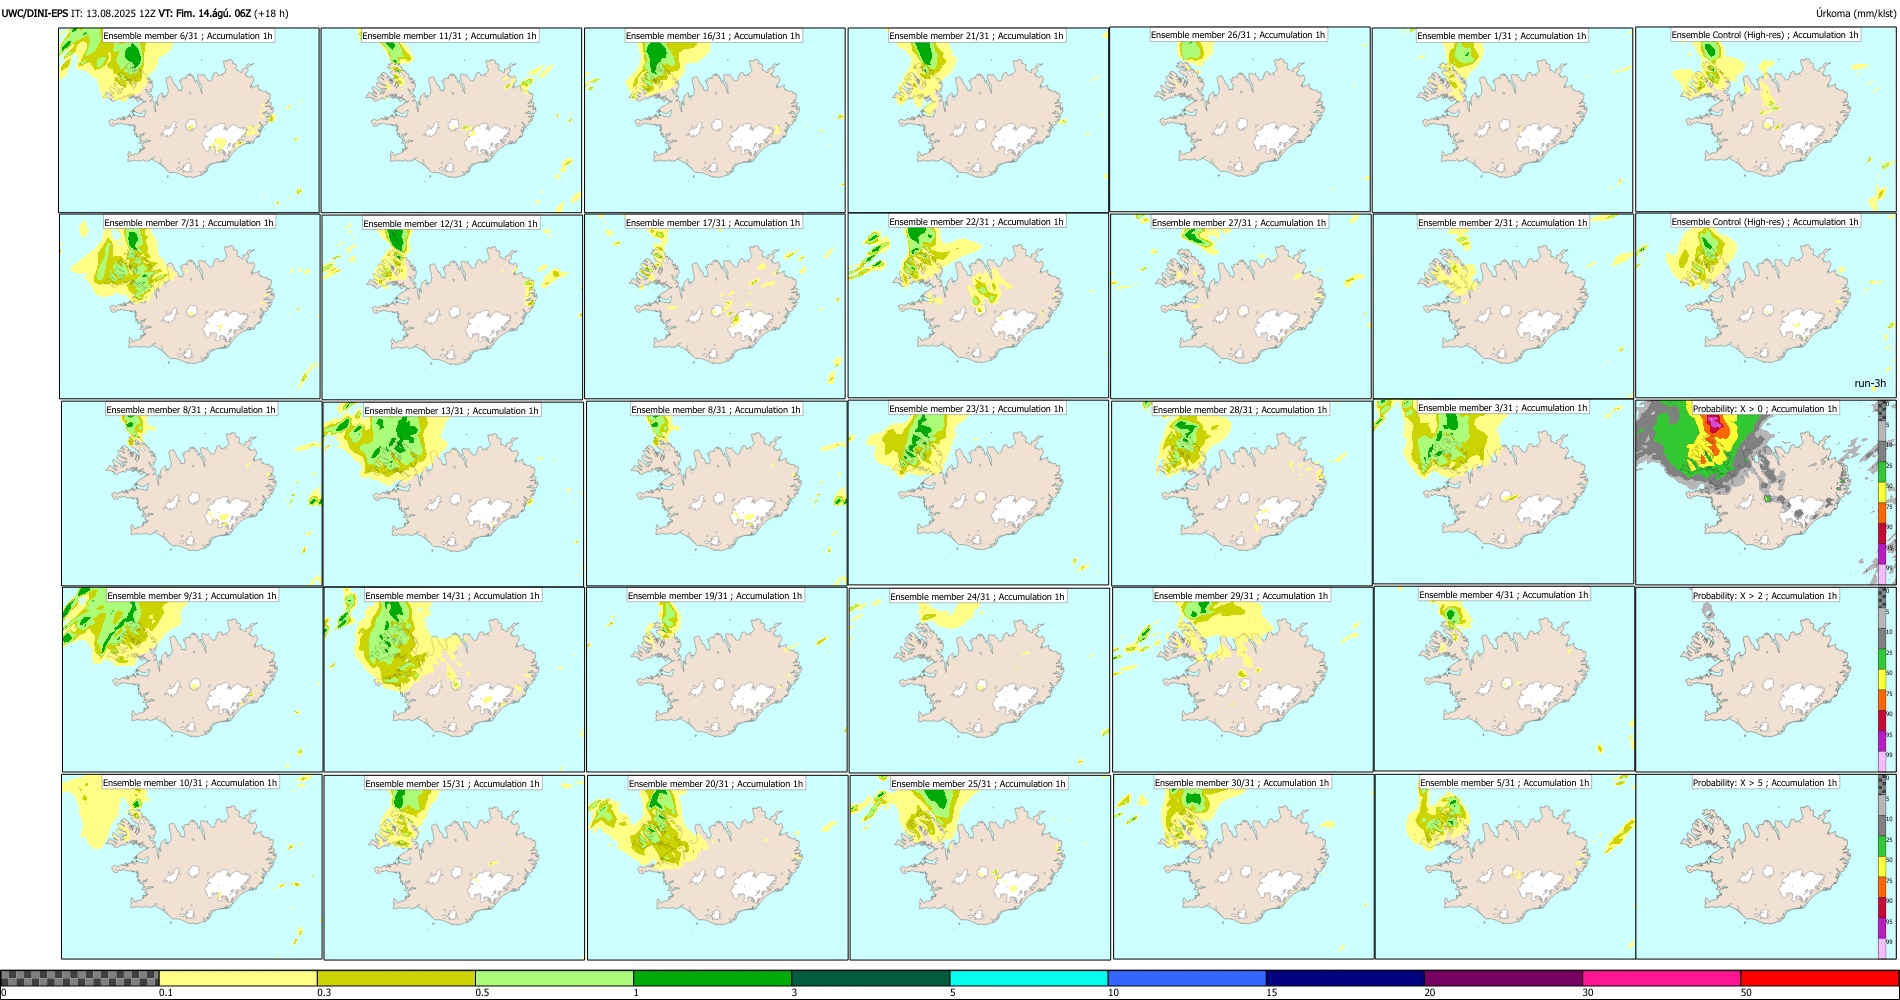Pick the olive 0.3–0.5 legend swatch

tap(396, 978)
